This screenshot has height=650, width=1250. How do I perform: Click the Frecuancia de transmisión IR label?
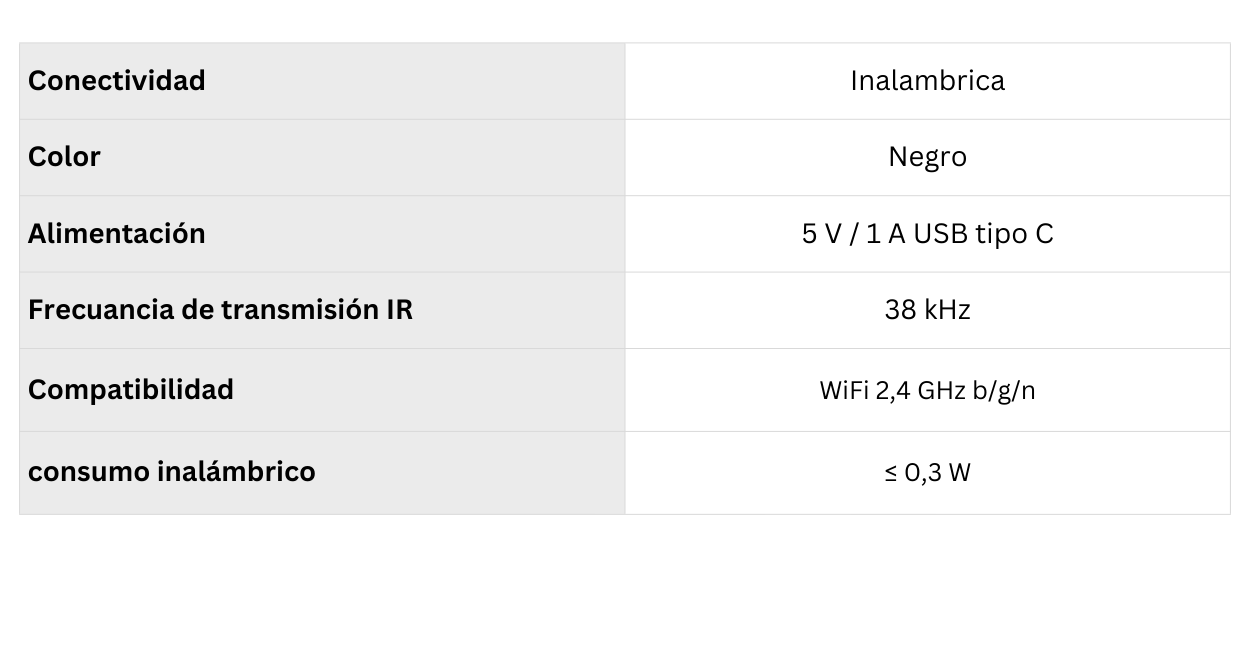click(220, 310)
